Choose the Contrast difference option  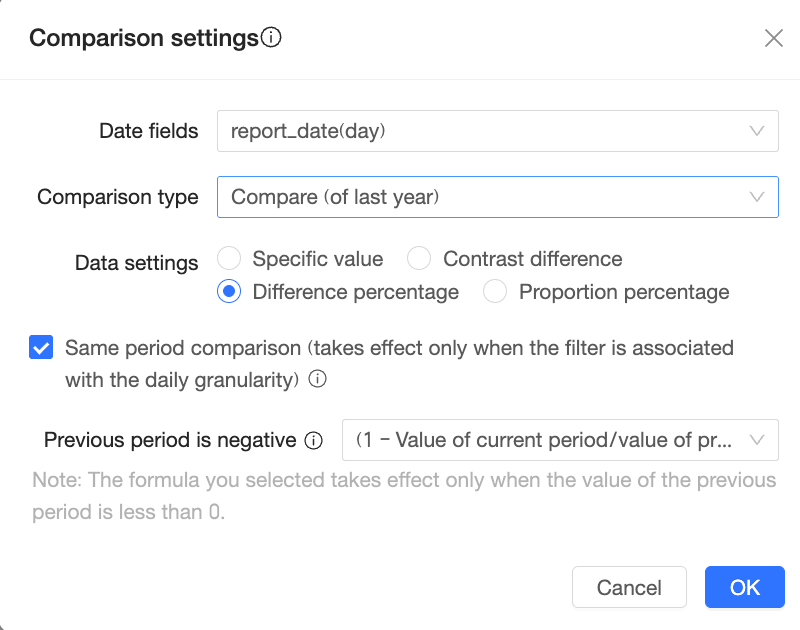coord(419,259)
